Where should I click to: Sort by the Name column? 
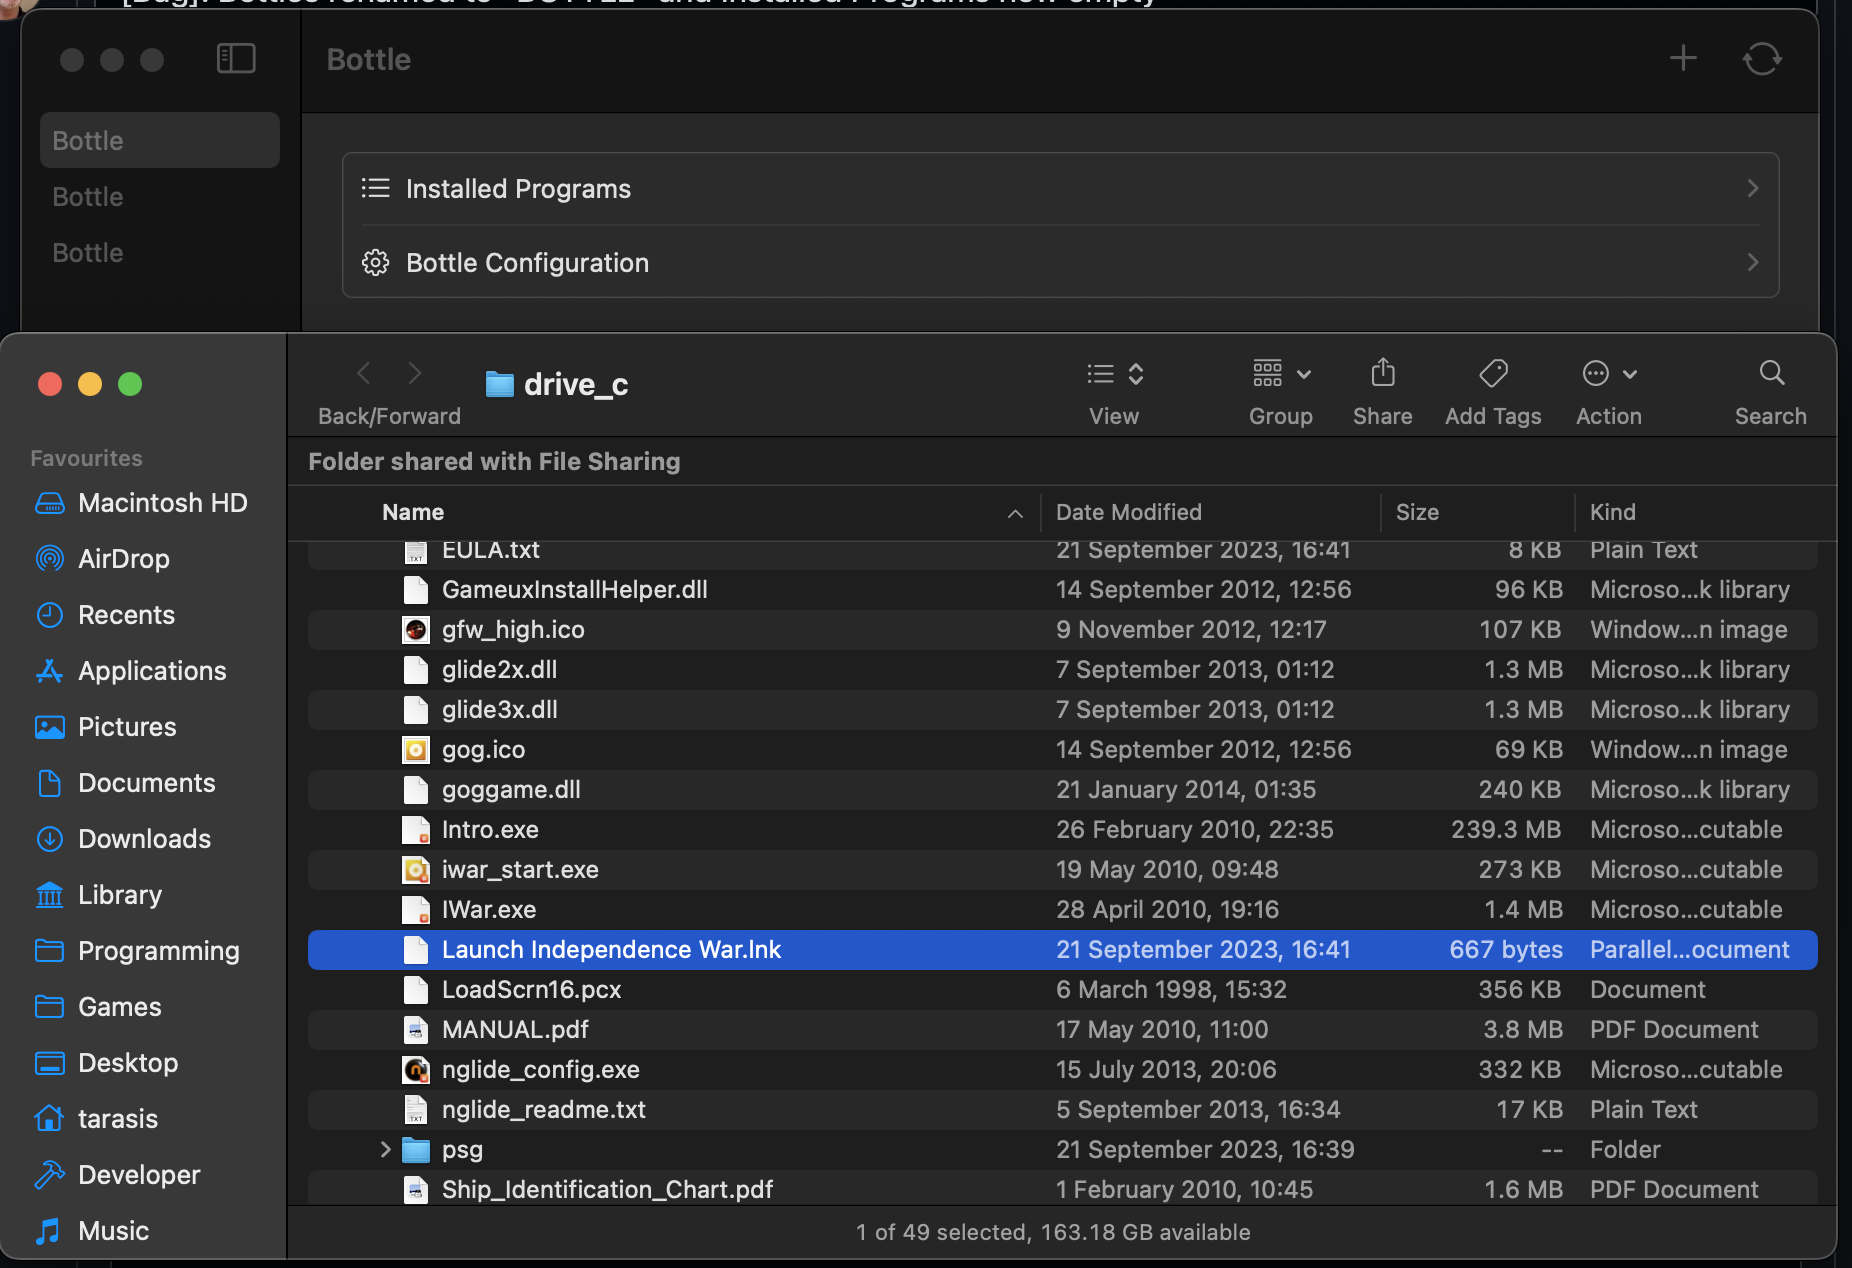[x=413, y=512]
